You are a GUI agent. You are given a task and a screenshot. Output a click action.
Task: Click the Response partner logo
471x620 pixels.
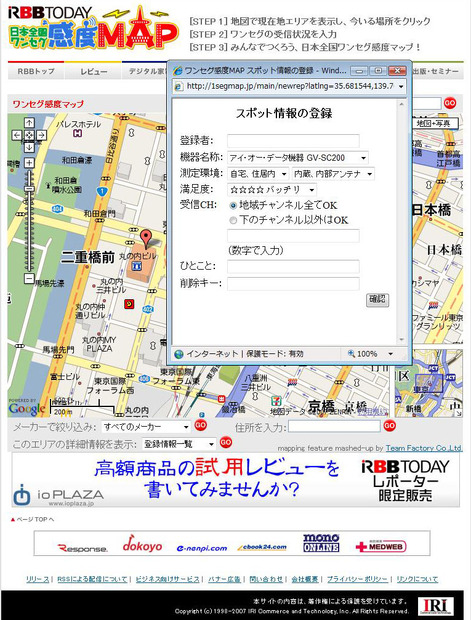(83, 548)
